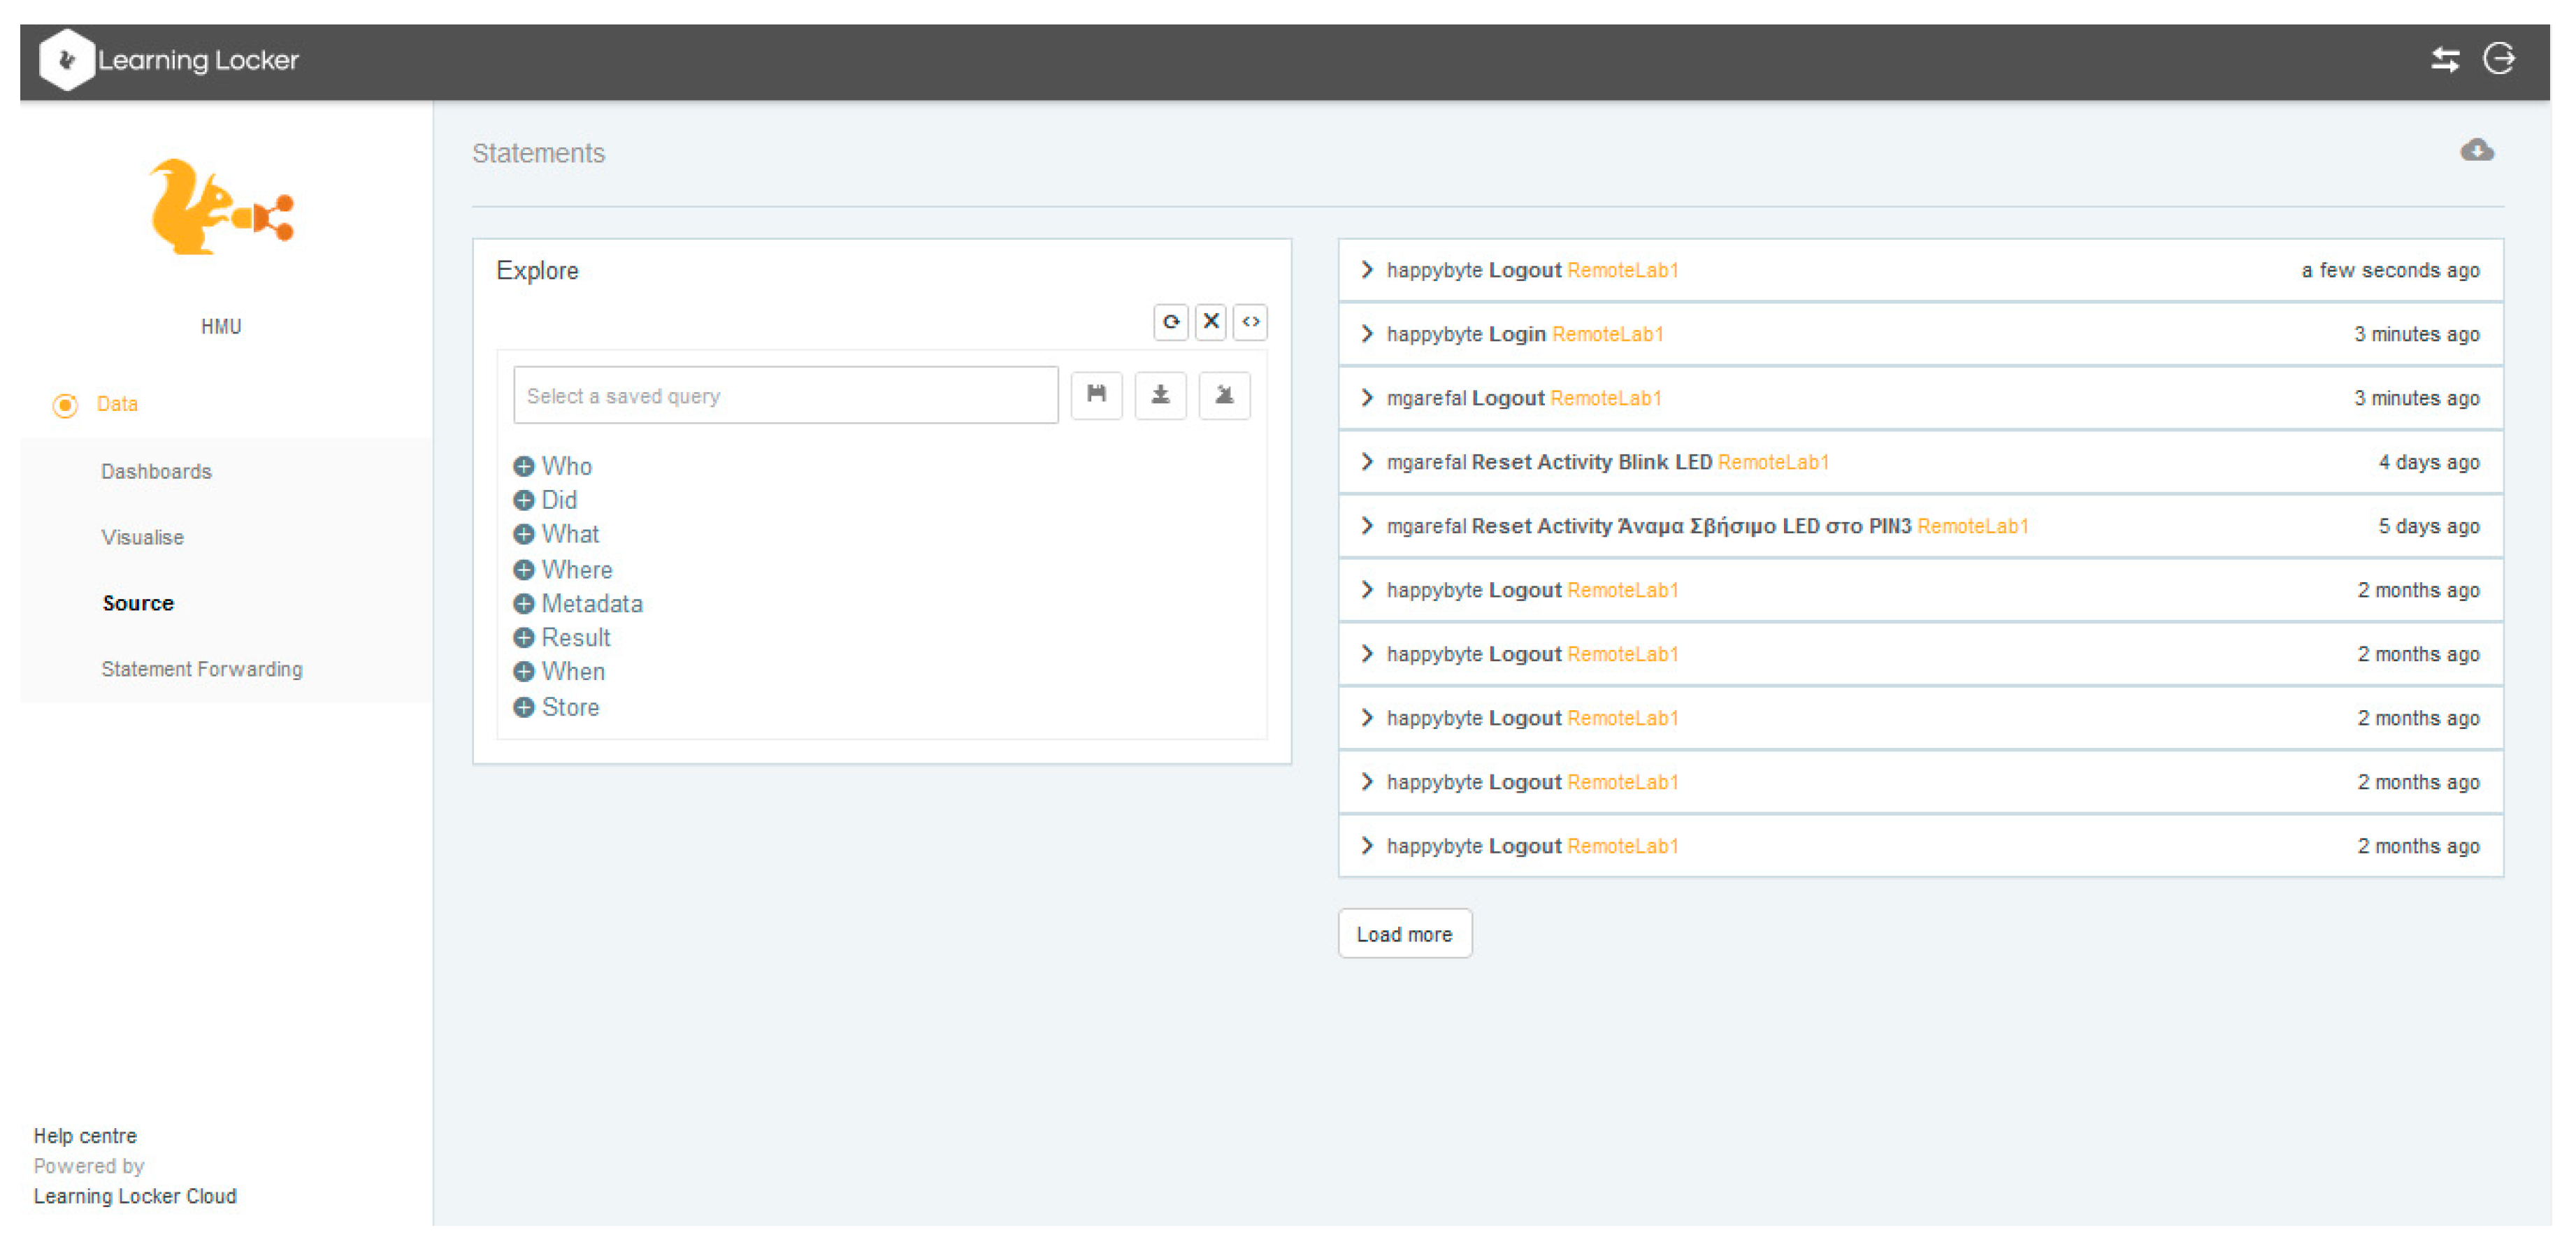The width and height of the screenshot is (2576, 1249).
Task: Click the switch organisation arrows icon
Action: (x=2445, y=60)
